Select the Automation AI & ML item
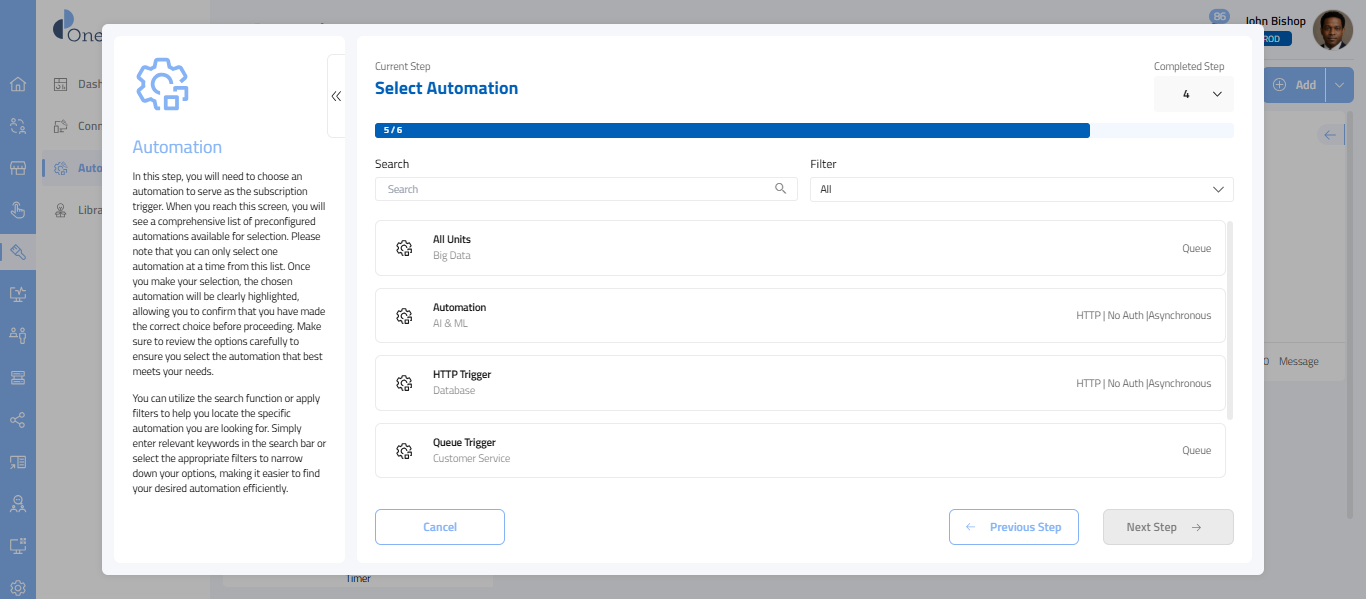Image resolution: width=1366 pixels, height=599 pixels. tap(799, 316)
